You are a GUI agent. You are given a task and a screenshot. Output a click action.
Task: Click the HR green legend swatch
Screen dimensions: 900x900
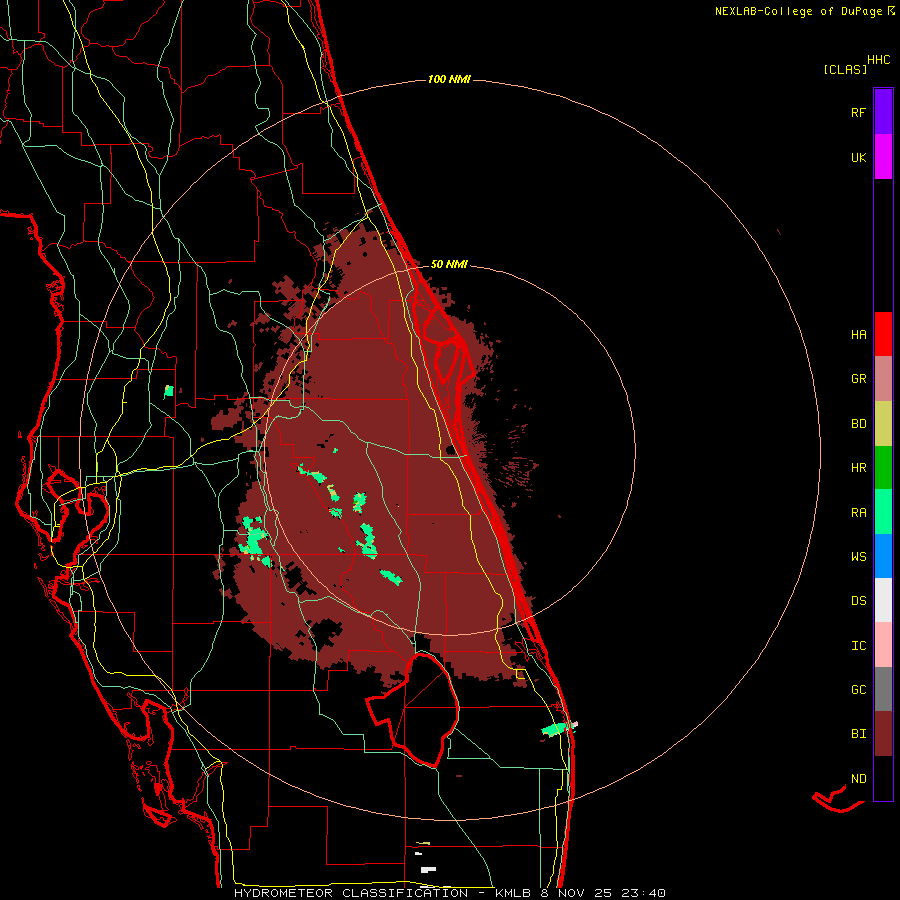(x=883, y=467)
